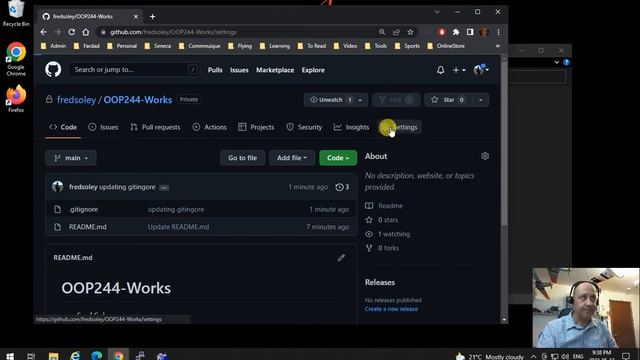640x360 pixels.
Task: Open the README.md file row
Action: coord(201,227)
